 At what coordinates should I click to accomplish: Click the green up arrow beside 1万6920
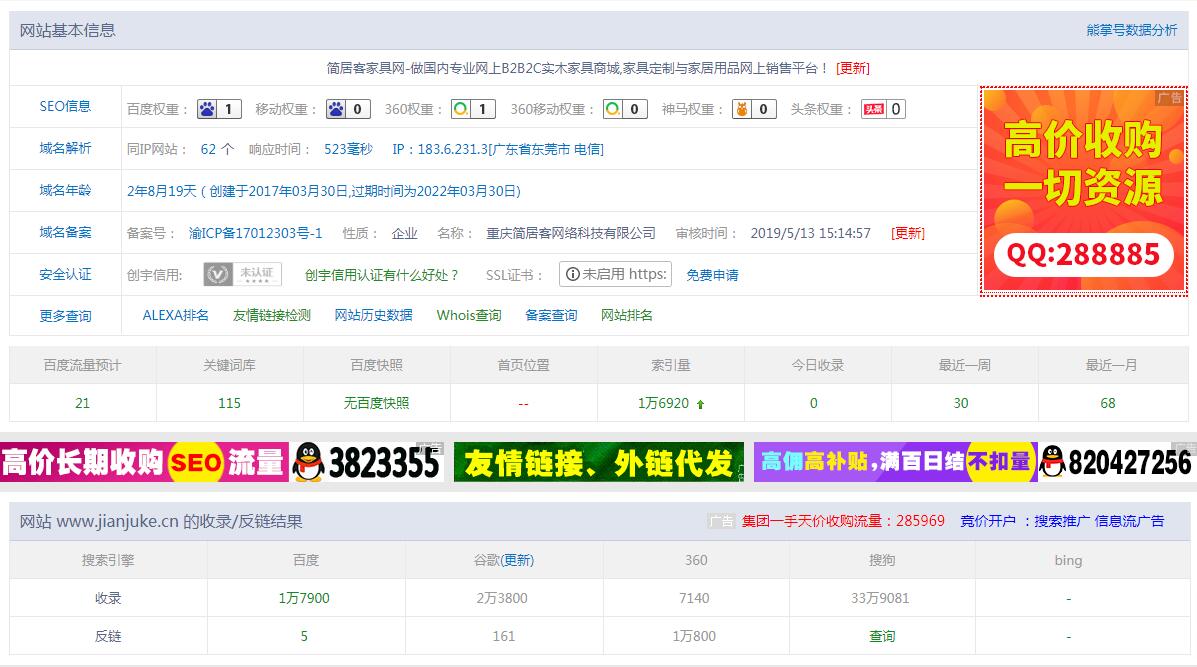700,404
